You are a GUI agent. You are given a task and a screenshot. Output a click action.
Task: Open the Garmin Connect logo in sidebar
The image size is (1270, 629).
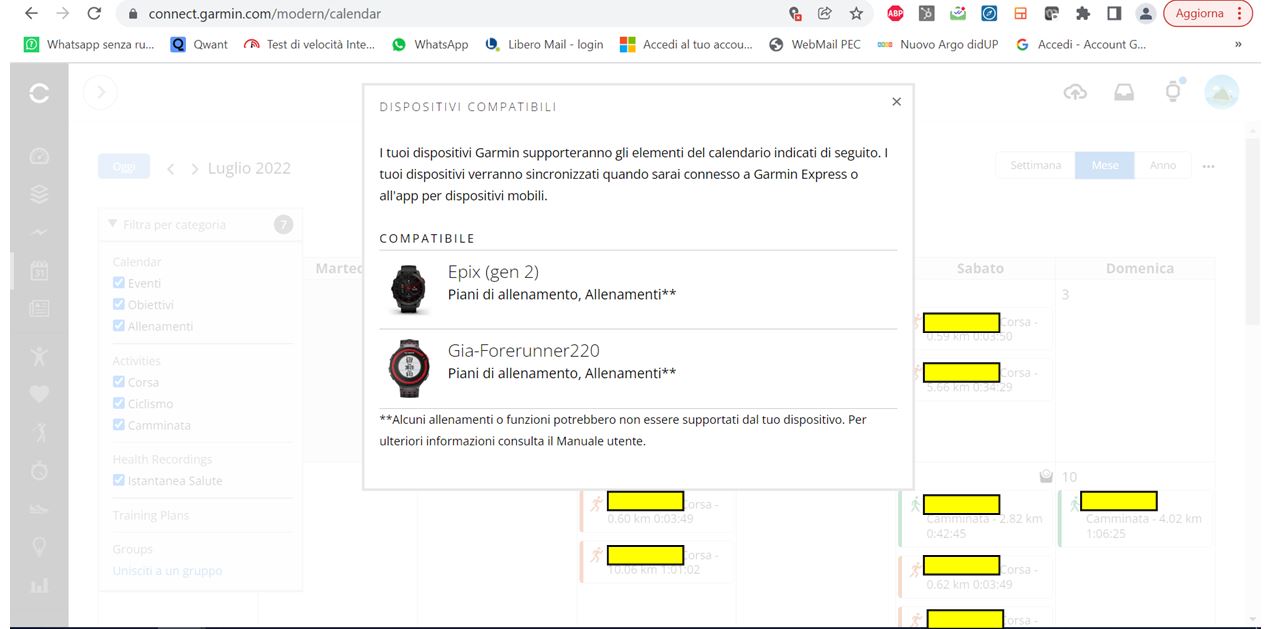pyautogui.click(x=39, y=93)
